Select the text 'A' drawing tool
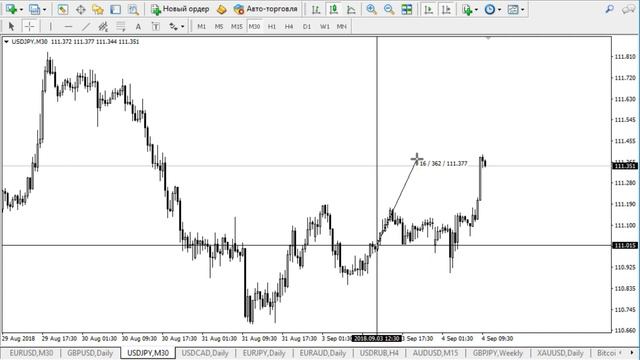Screen dimensions: 640x360 coord(138,27)
